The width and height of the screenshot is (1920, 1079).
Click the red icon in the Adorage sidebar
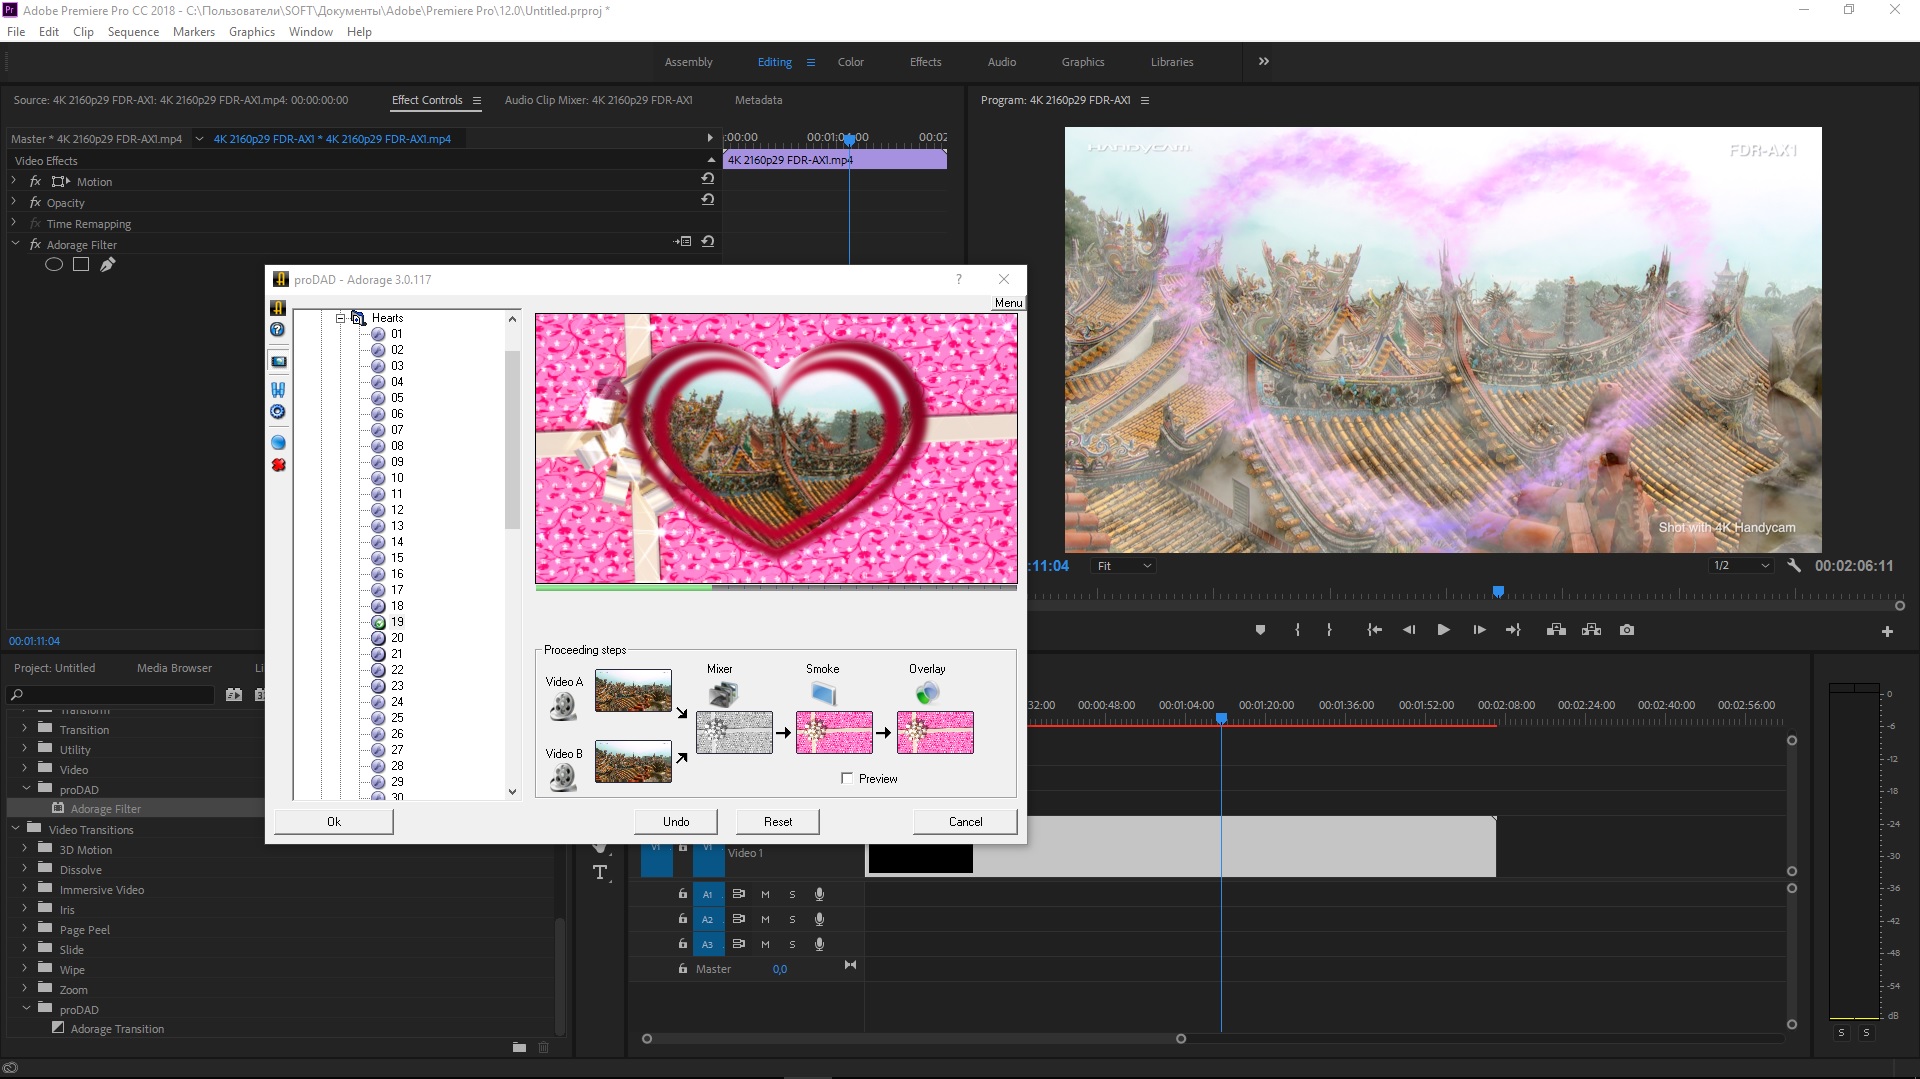pyautogui.click(x=279, y=465)
